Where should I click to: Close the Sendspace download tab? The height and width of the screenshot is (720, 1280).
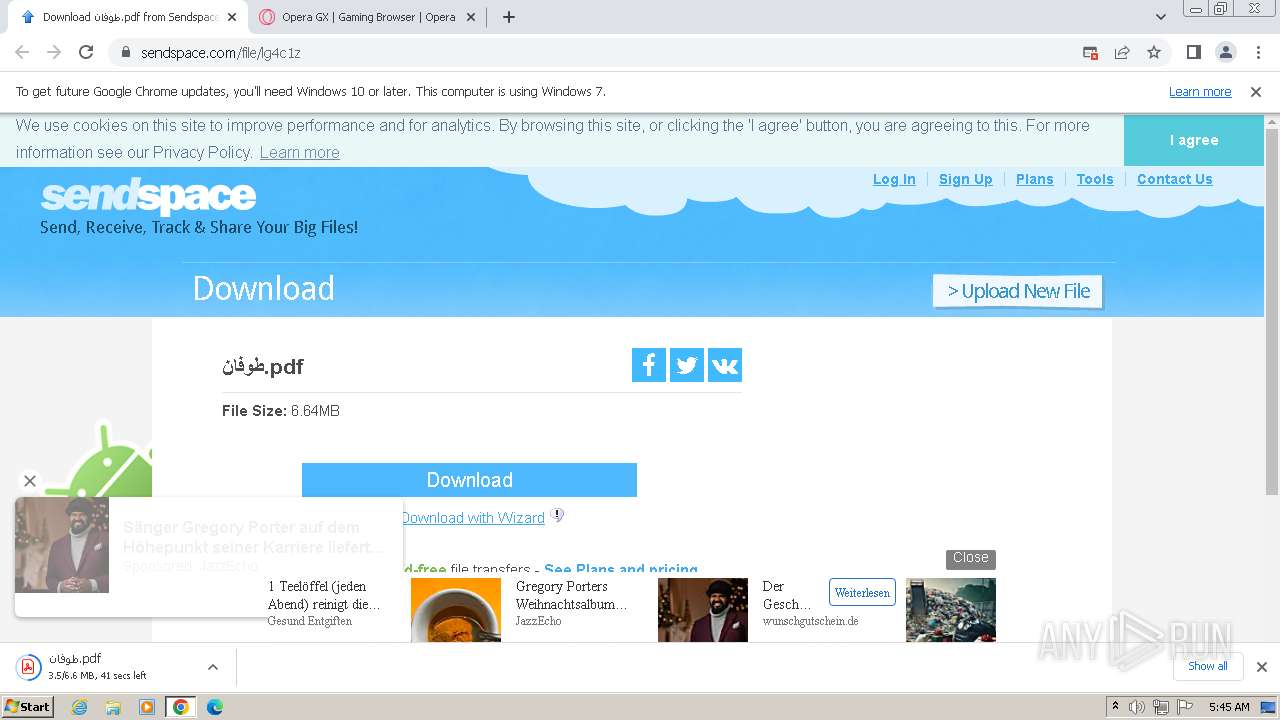pos(232,17)
